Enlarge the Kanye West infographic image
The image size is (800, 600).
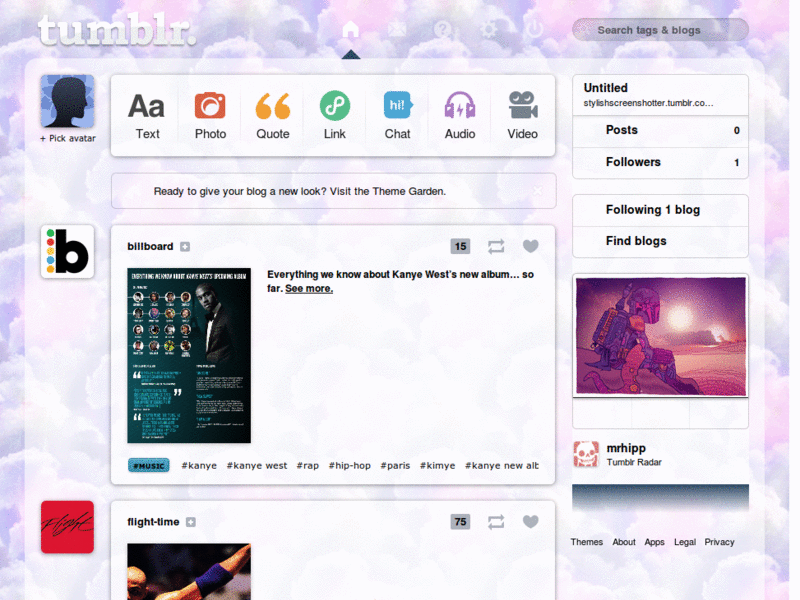click(189, 356)
